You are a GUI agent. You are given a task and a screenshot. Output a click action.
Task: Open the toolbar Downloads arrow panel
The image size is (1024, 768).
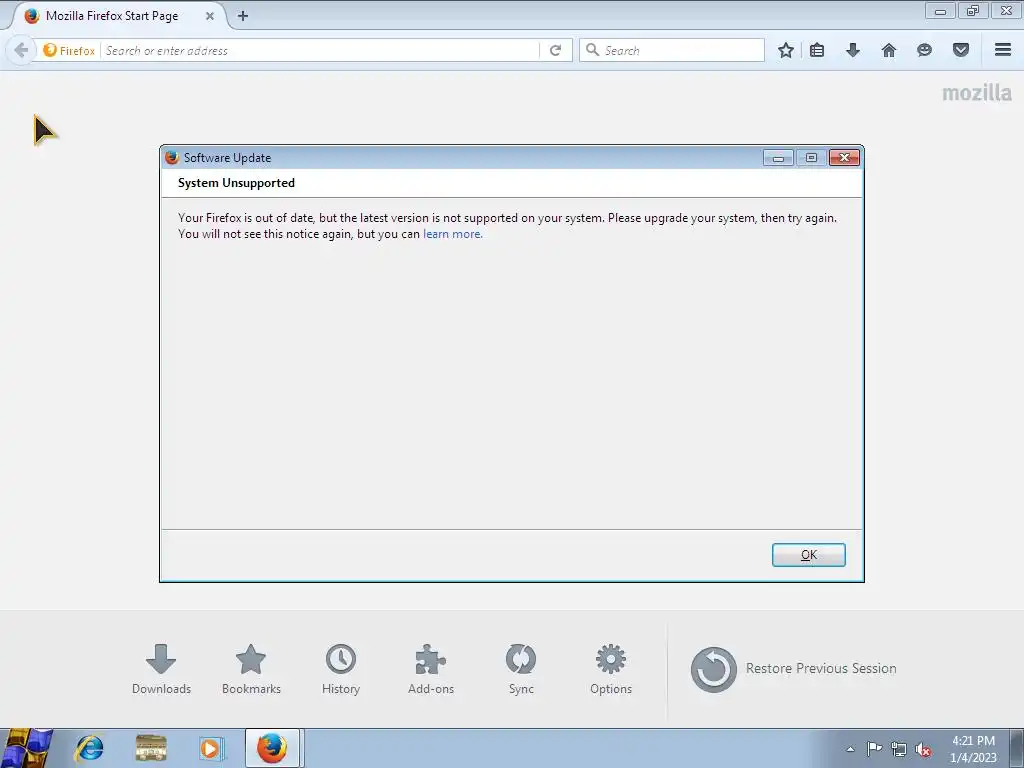[853, 50]
